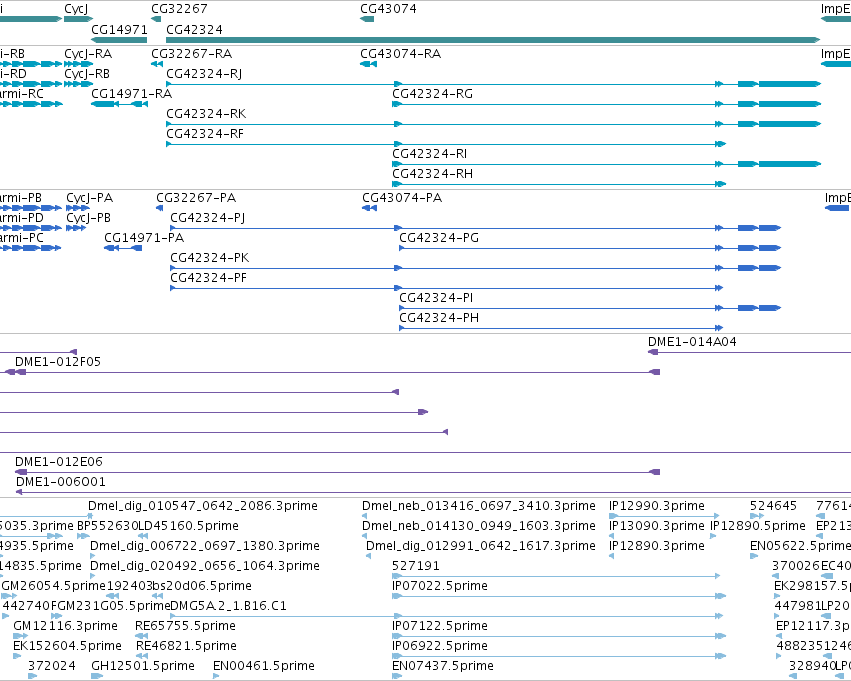Click the CG14971 gene arrow
The image size is (851, 681).
119,40
